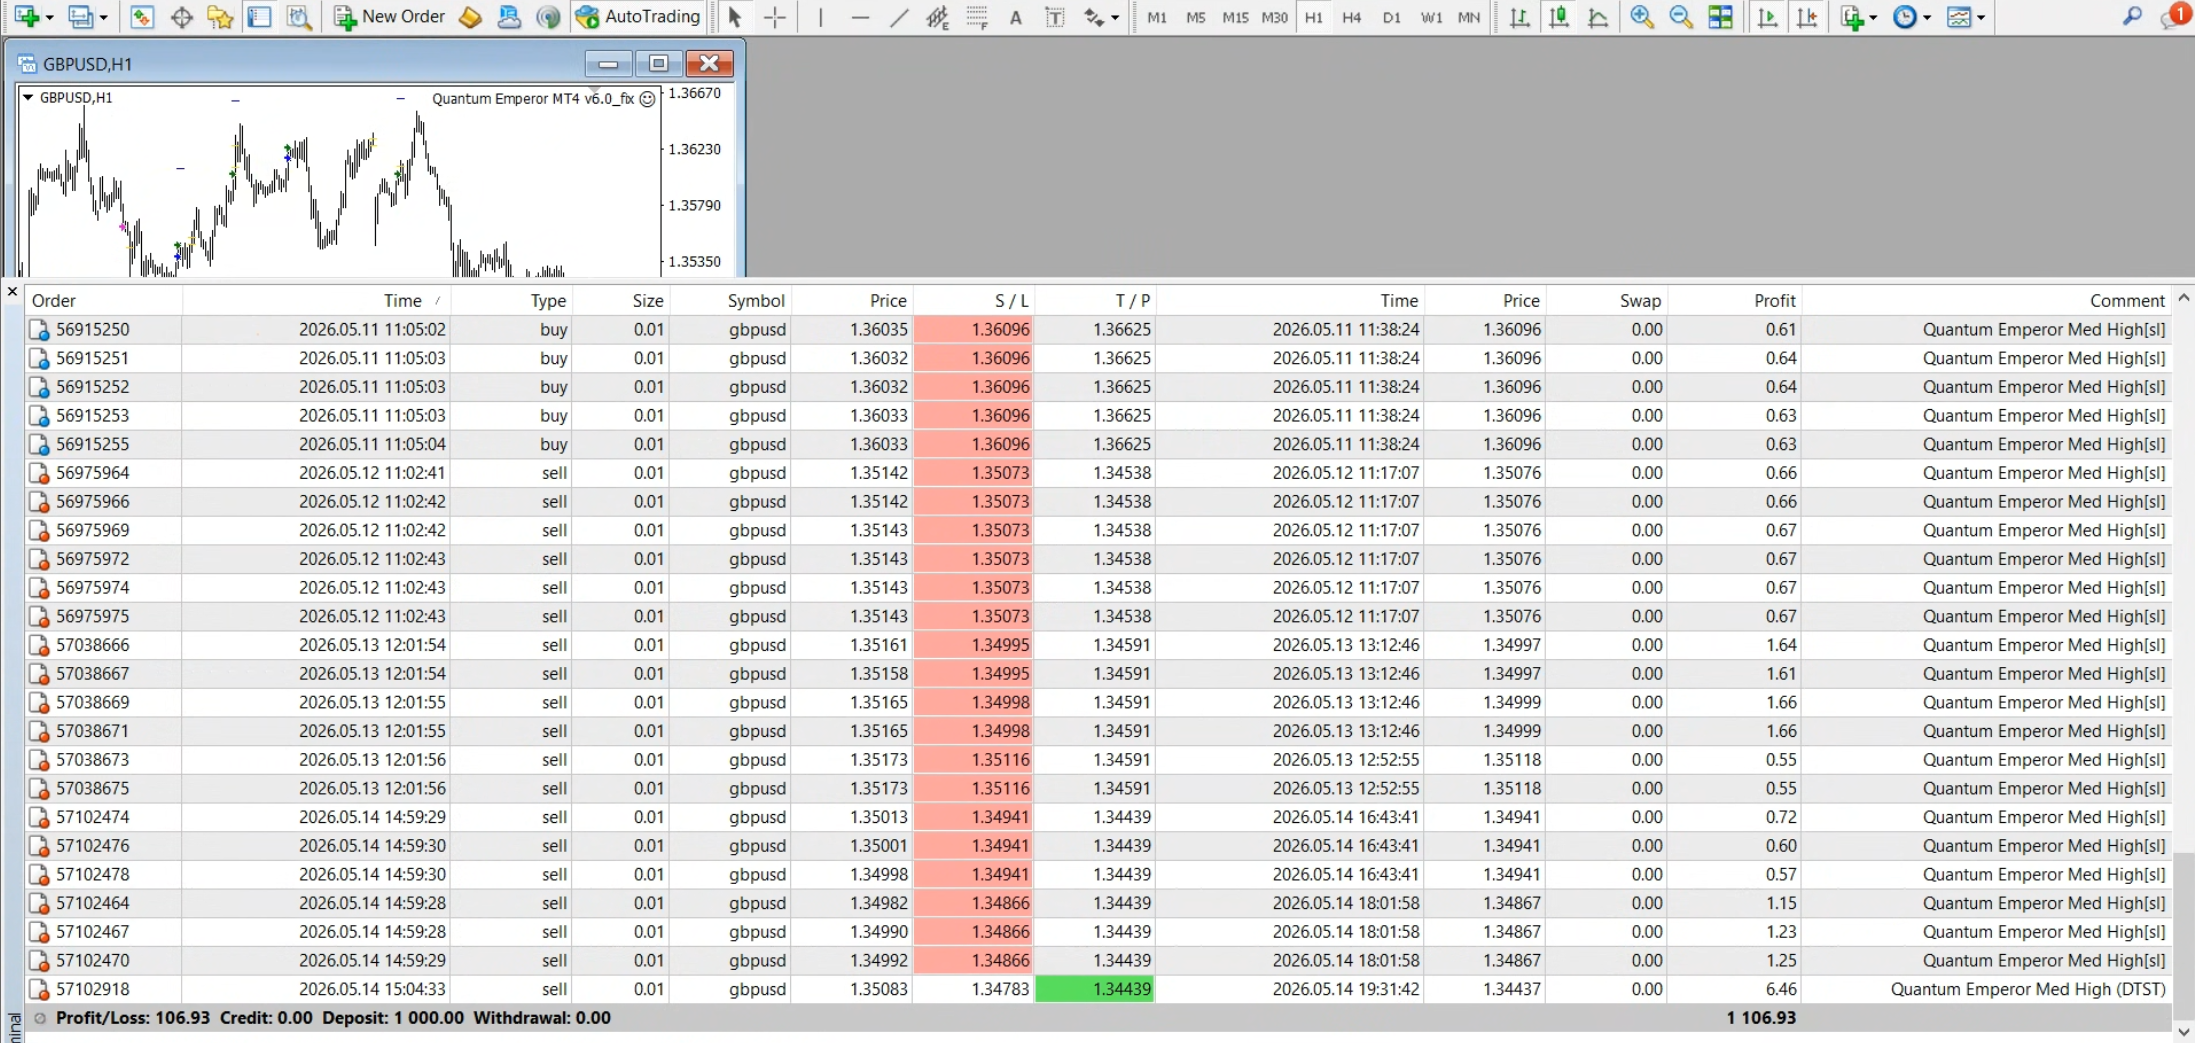Viewport: 2195px width, 1043px height.
Task: Click the expert advisor smiley face on chart
Action: [x=648, y=99]
